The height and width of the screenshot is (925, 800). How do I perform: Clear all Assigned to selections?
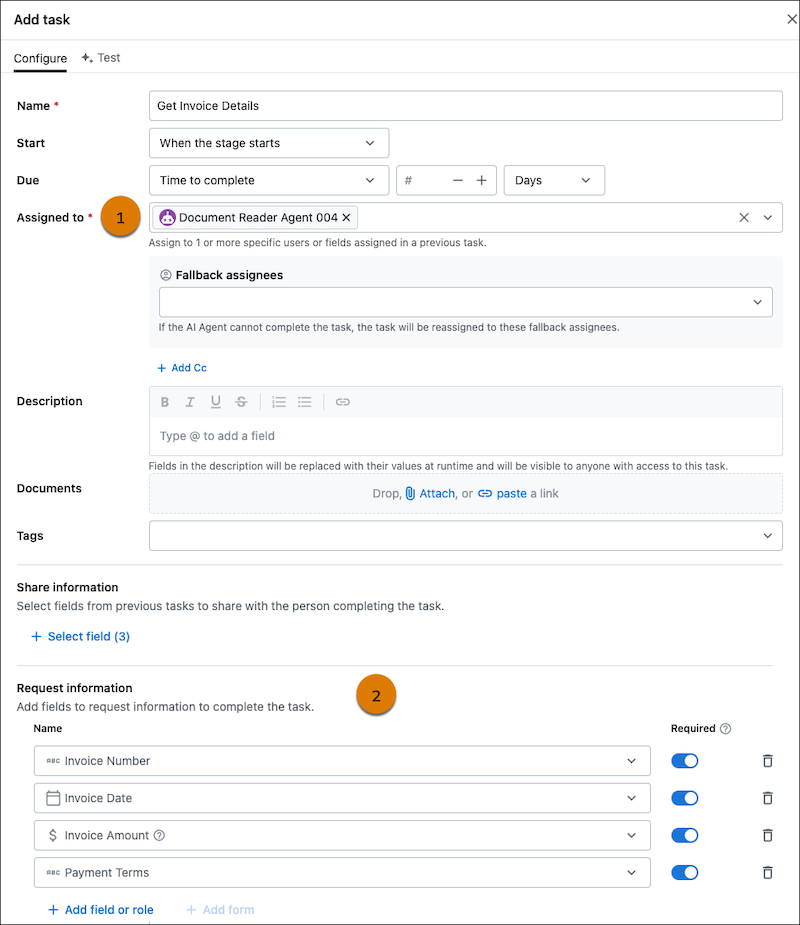tap(744, 217)
